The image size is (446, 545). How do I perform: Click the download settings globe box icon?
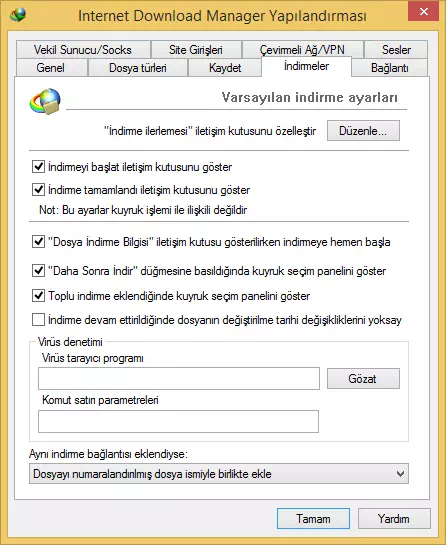pyautogui.click(x=45, y=101)
